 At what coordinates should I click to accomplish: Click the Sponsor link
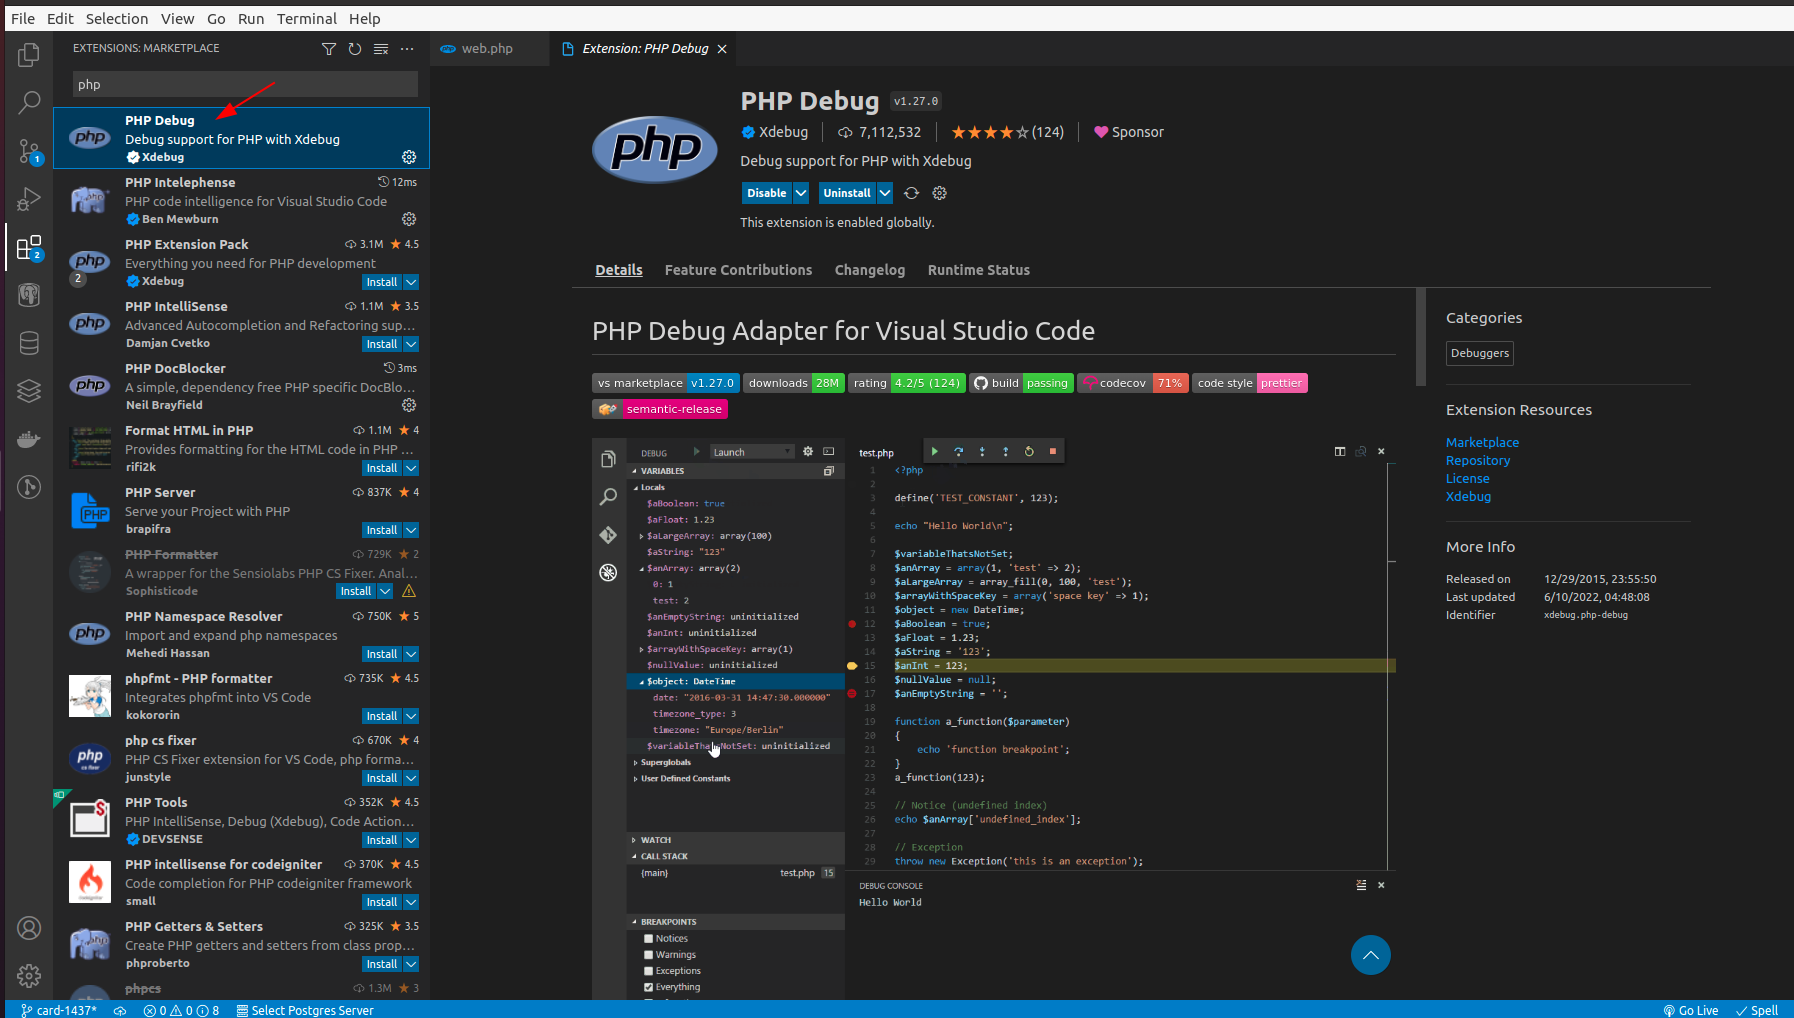[1129, 132]
